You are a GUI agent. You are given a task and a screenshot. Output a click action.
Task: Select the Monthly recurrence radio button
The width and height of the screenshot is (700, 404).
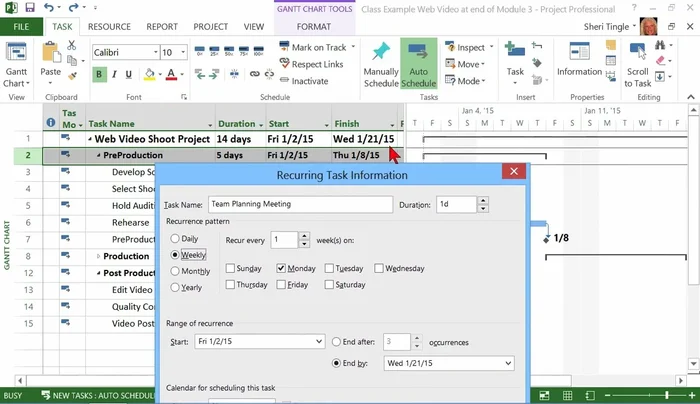(176, 271)
